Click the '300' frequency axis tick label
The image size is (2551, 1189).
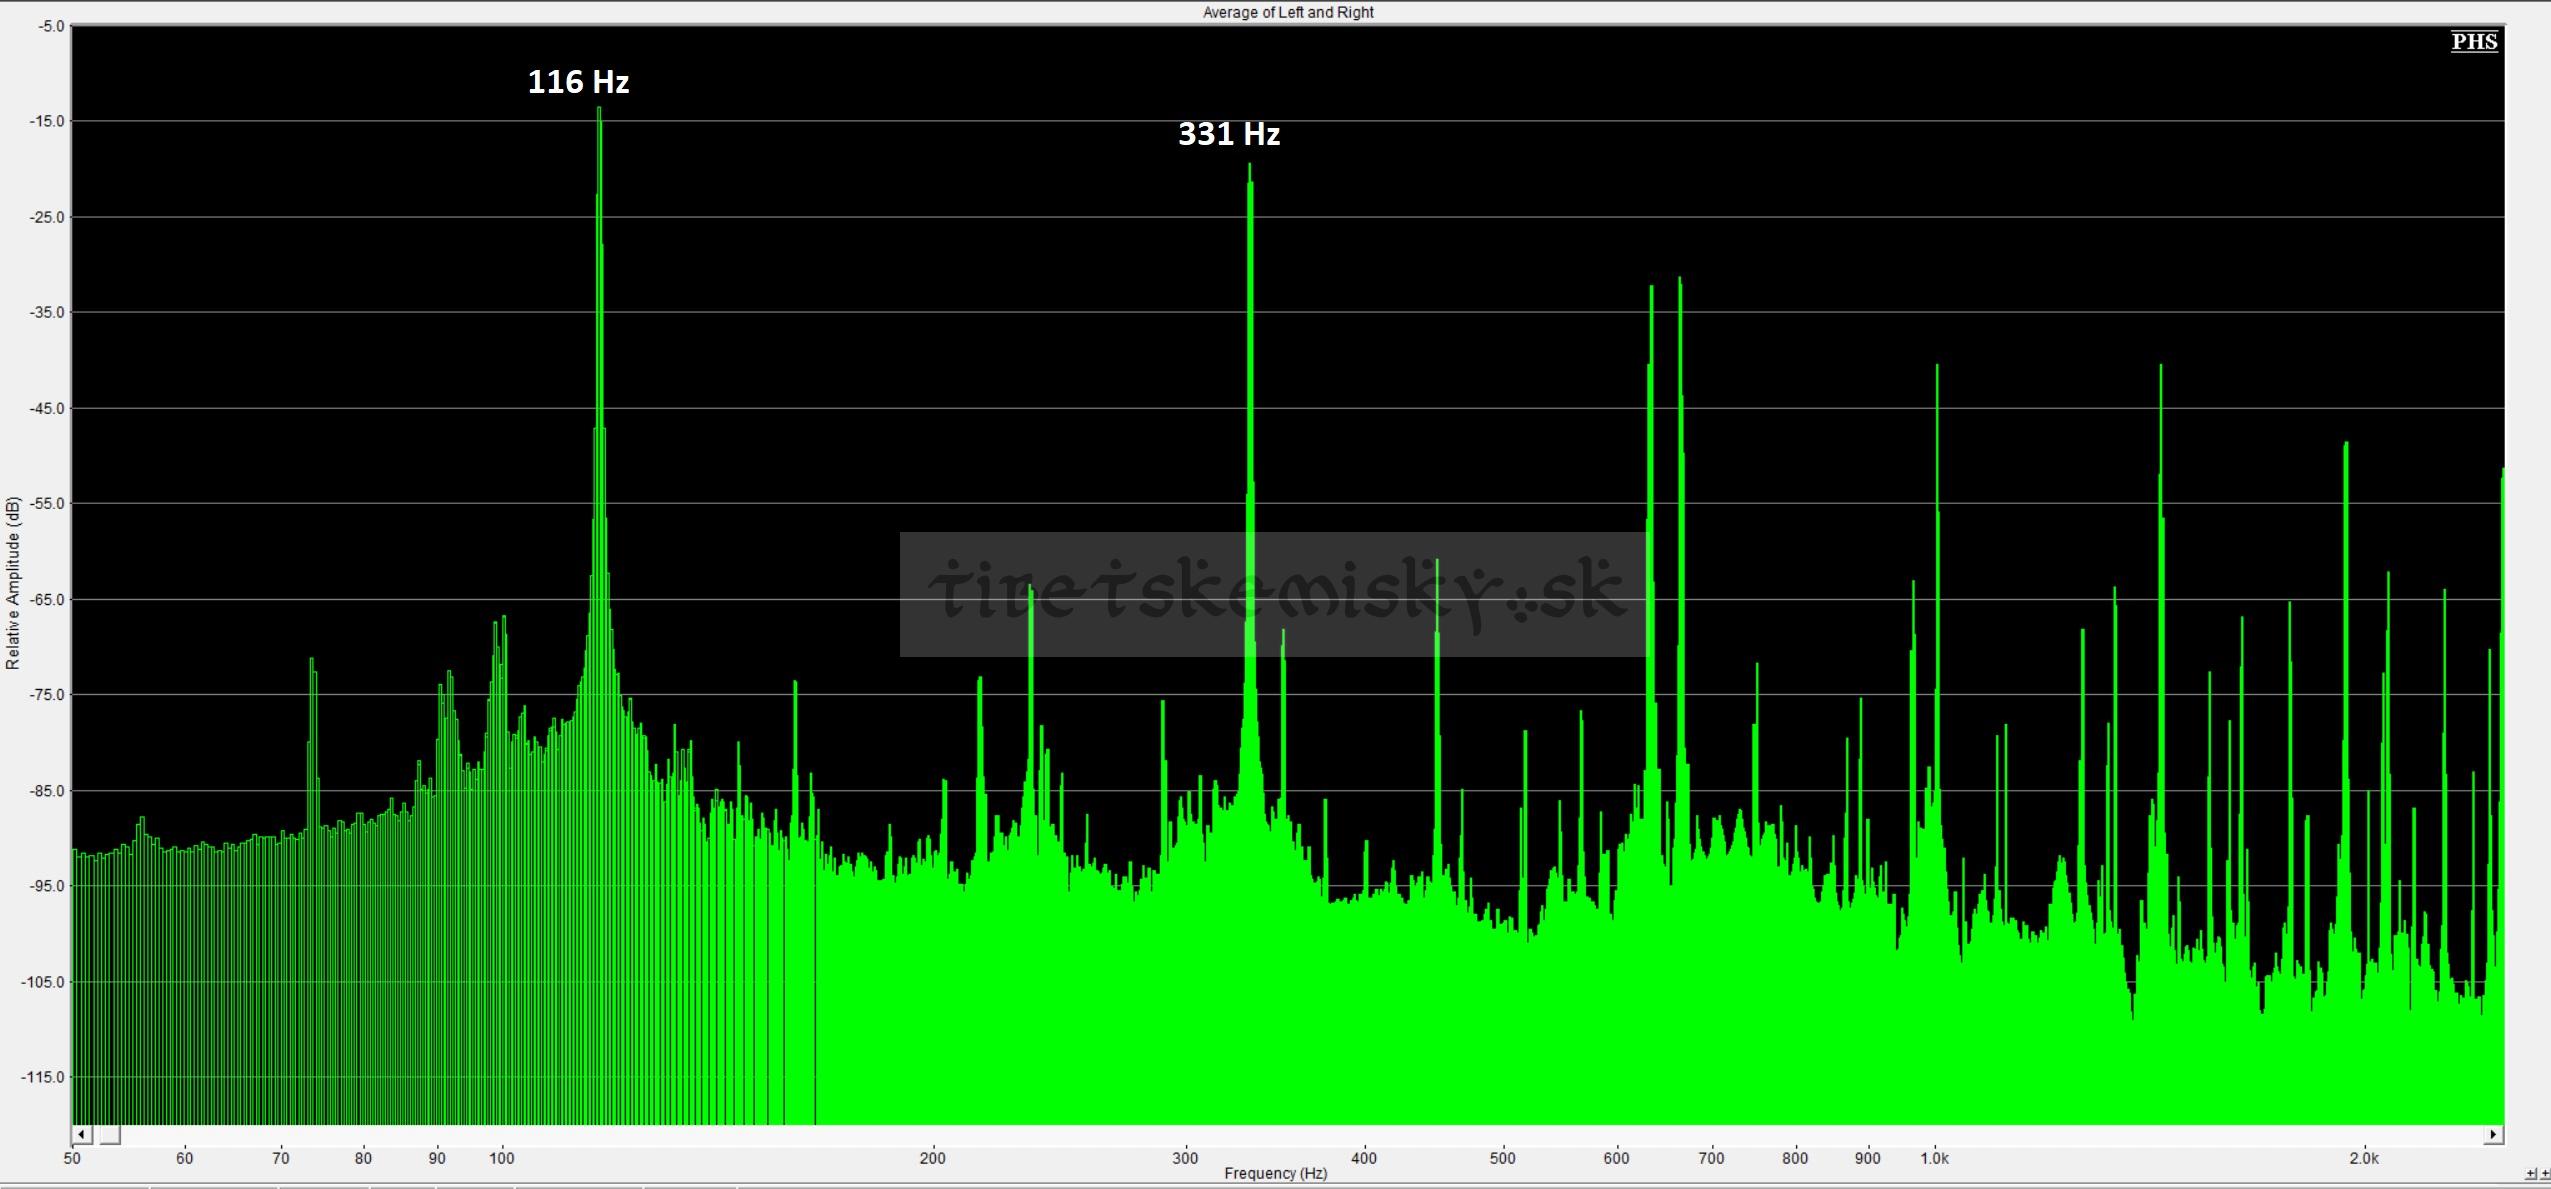point(1185,1158)
